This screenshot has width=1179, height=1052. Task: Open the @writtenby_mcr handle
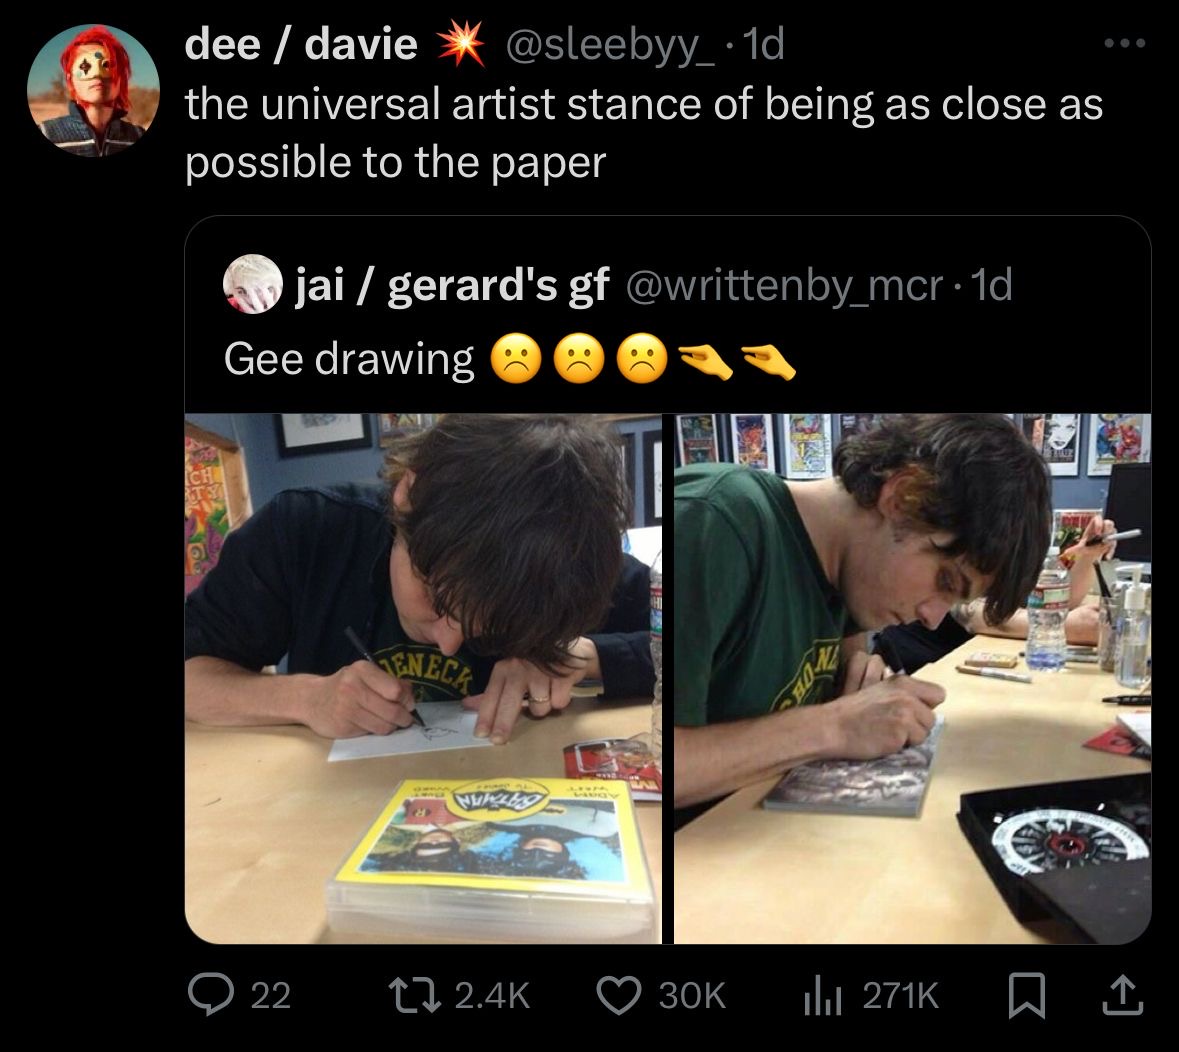coord(784,286)
